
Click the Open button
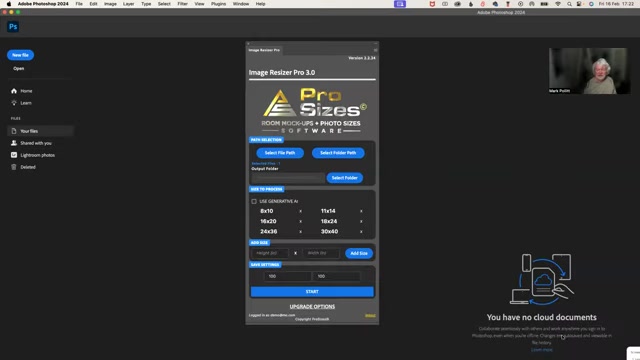tap(19, 69)
